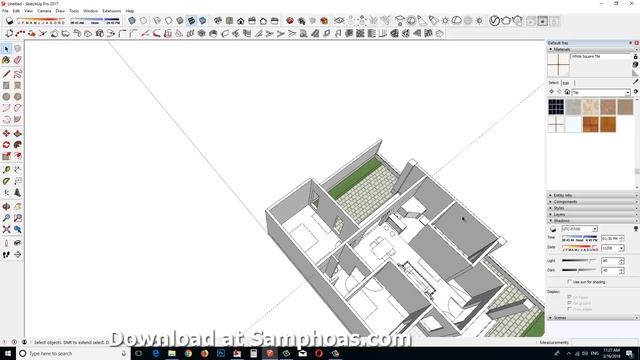Select Monochrome style icon

pyautogui.click(x=202, y=20)
